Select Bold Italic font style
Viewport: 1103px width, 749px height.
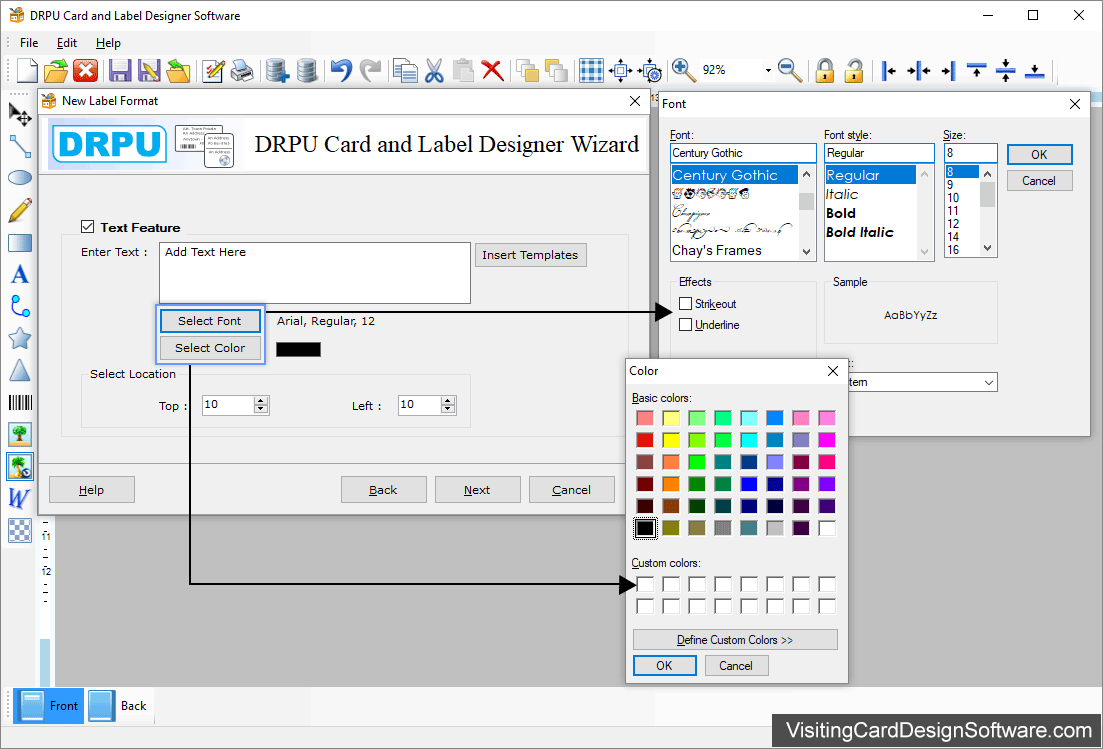[x=860, y=233]
